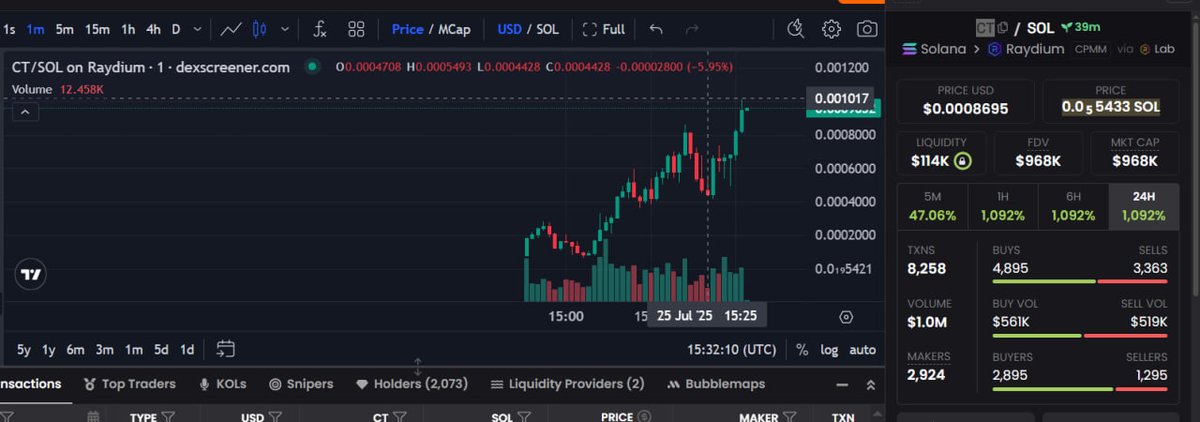Toggle log scale on the chart

[x=829, y=349]
